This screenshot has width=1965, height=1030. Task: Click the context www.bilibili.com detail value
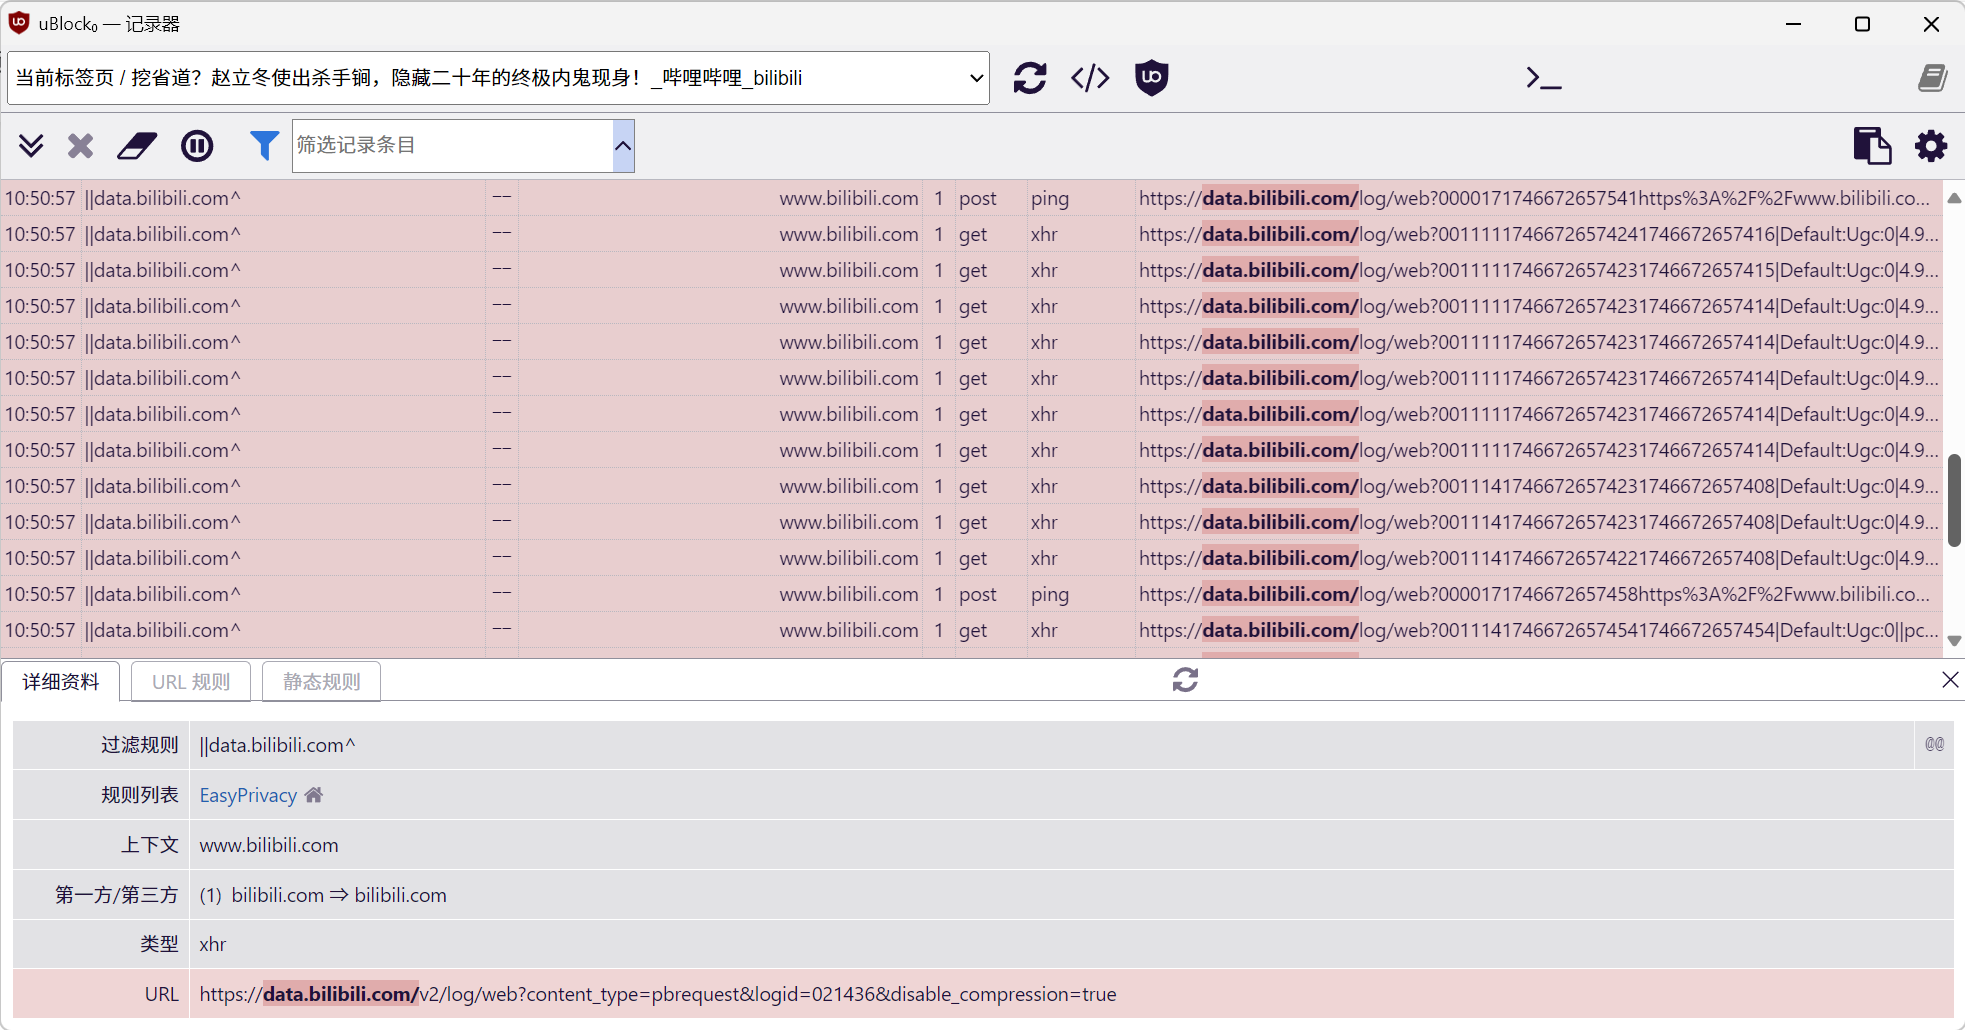coord(269,845)
